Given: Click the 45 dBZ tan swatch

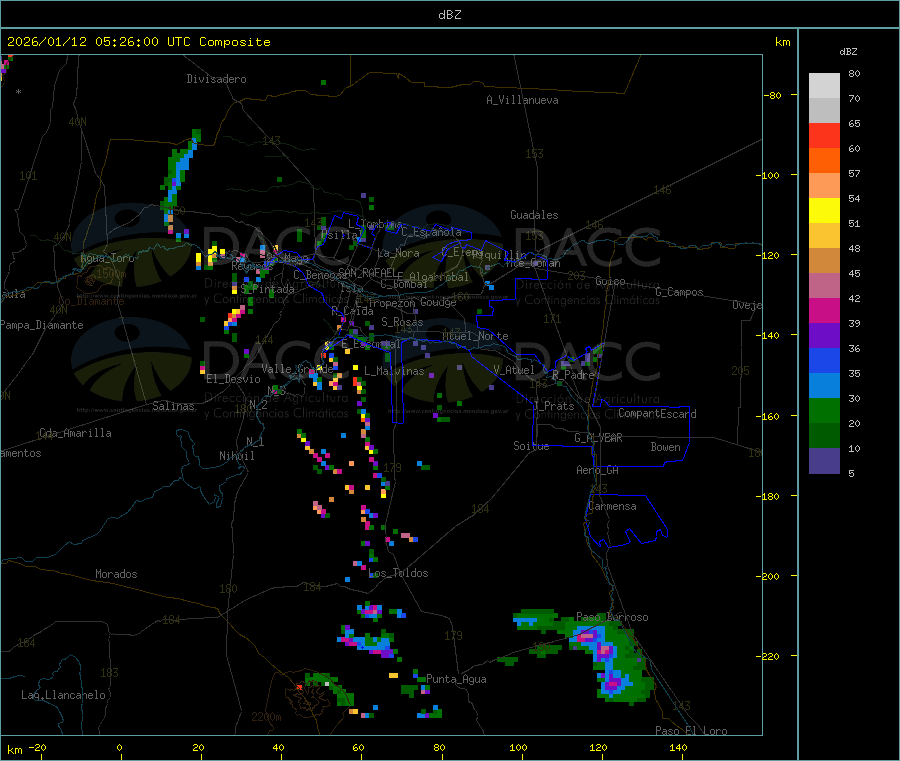Looking at the screenshot, I should coord(824,261).
